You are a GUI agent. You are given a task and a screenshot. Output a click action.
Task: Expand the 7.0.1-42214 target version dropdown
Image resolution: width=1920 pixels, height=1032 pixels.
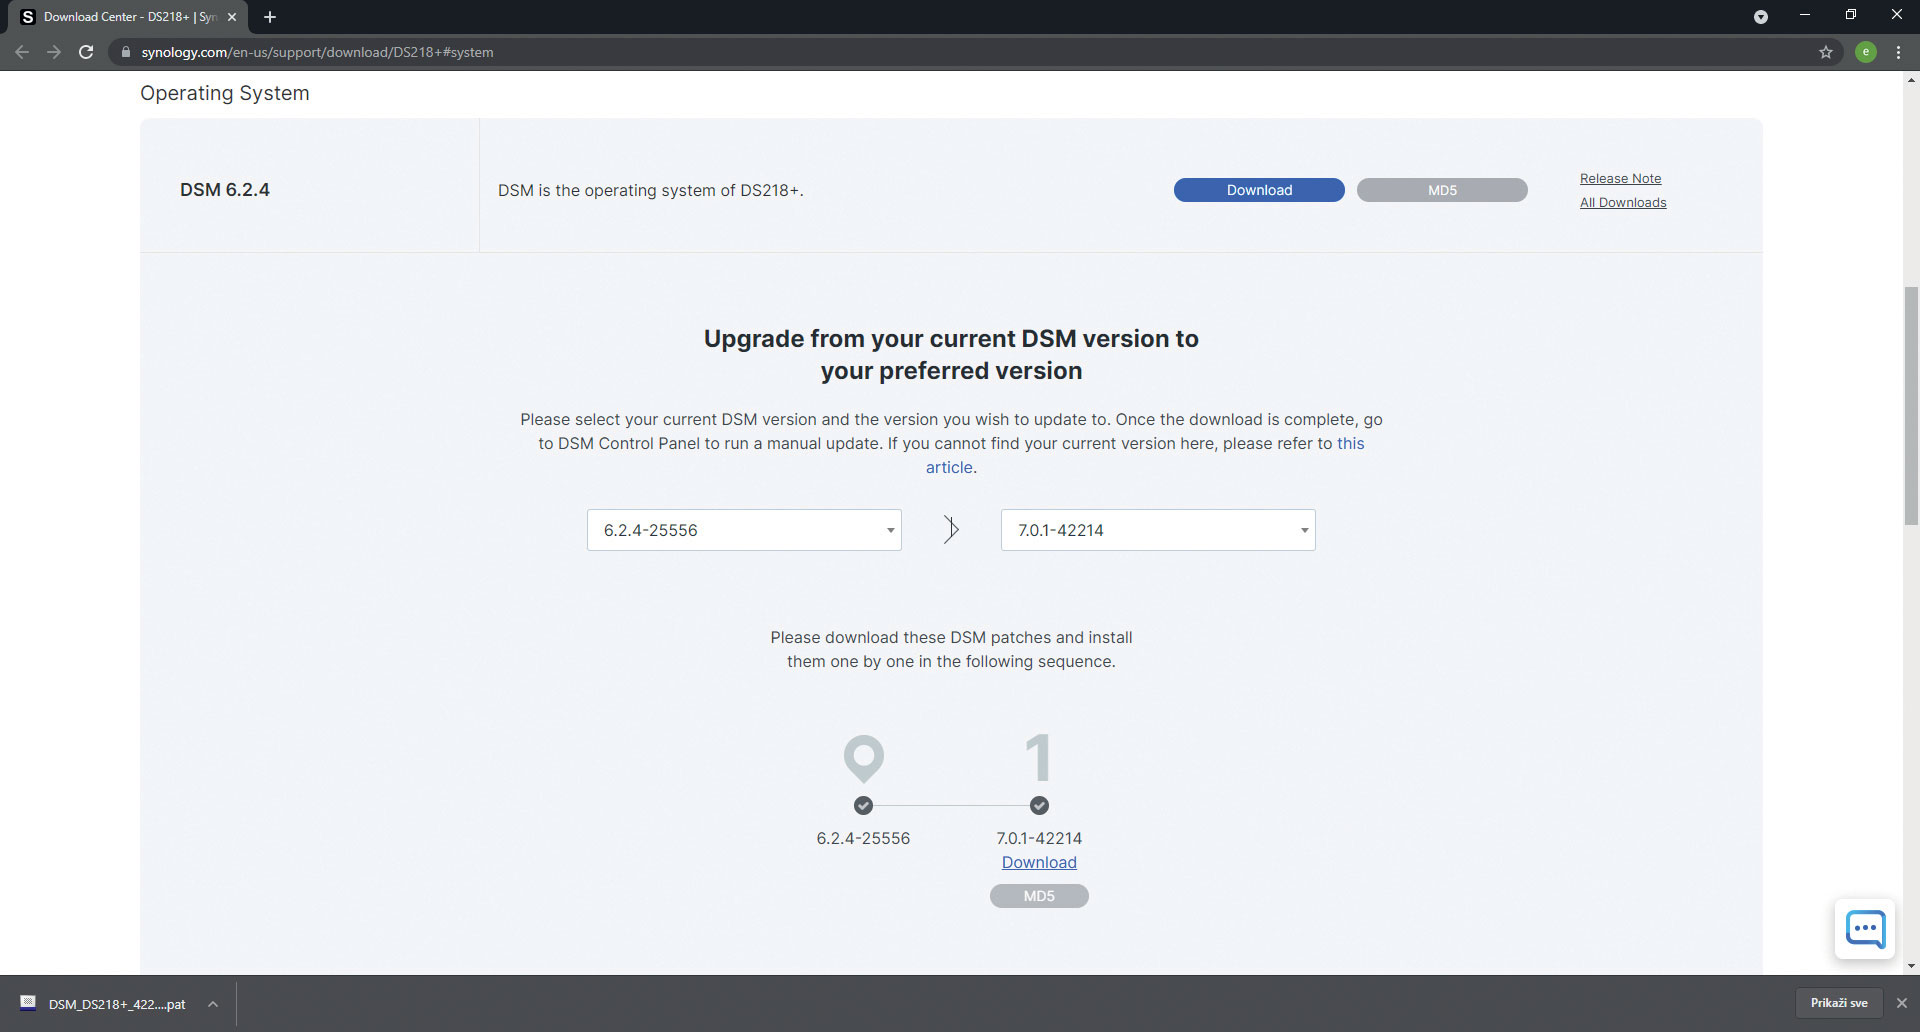point(1158,530)
